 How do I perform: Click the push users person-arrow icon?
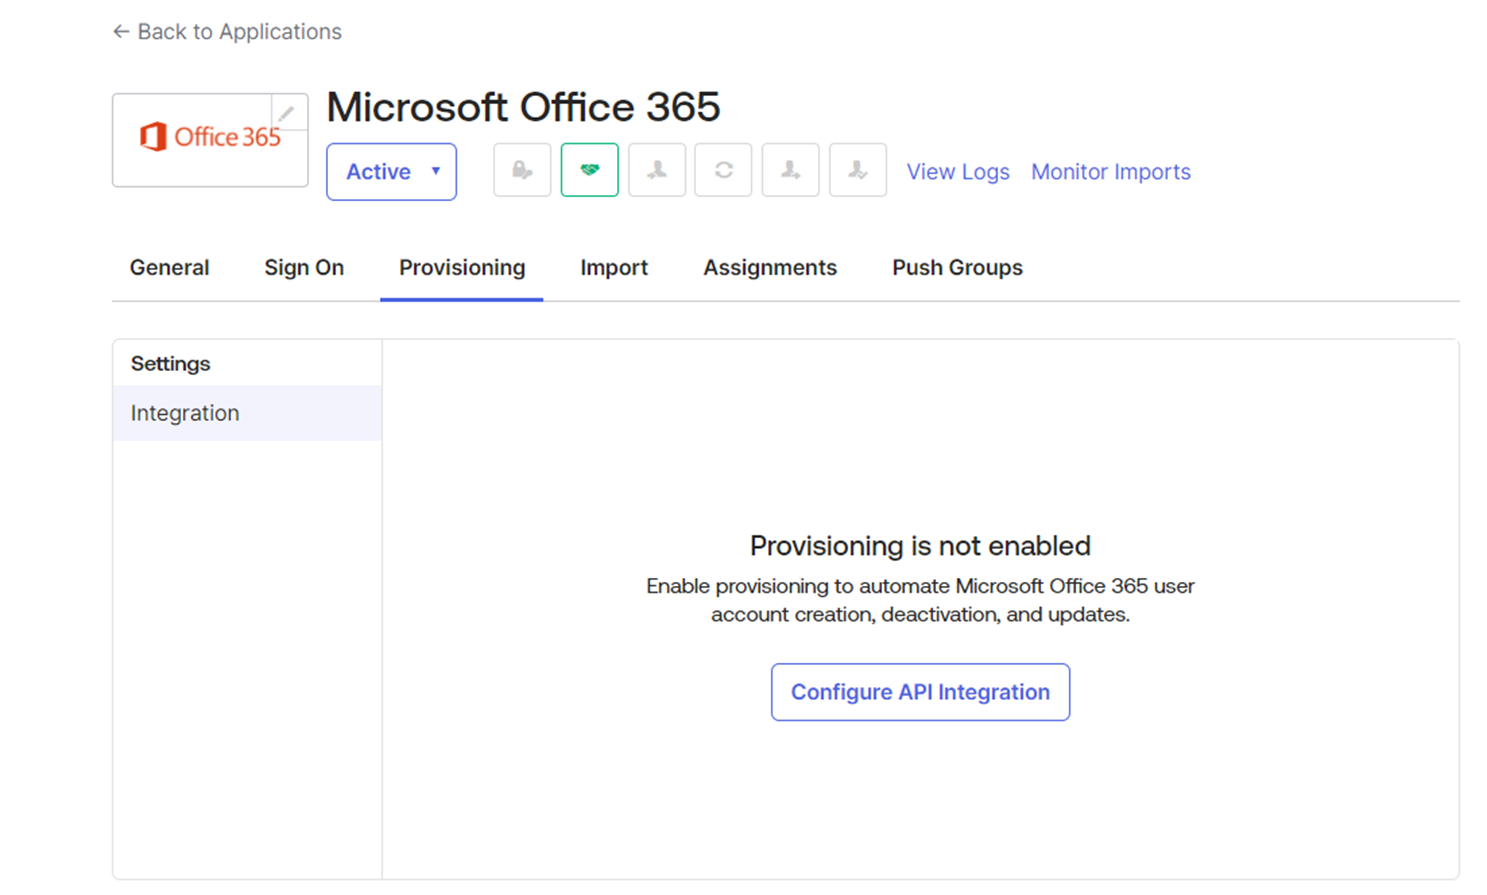(790, 170)
